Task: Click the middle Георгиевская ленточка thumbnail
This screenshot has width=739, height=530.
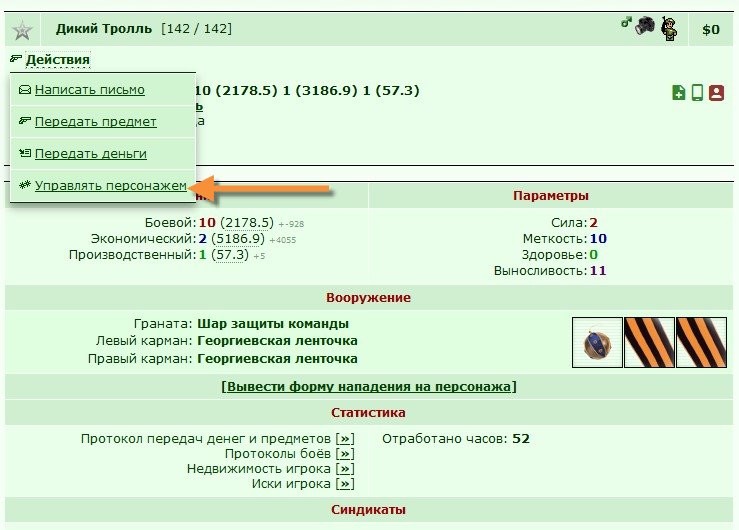Action: [649, 342]
